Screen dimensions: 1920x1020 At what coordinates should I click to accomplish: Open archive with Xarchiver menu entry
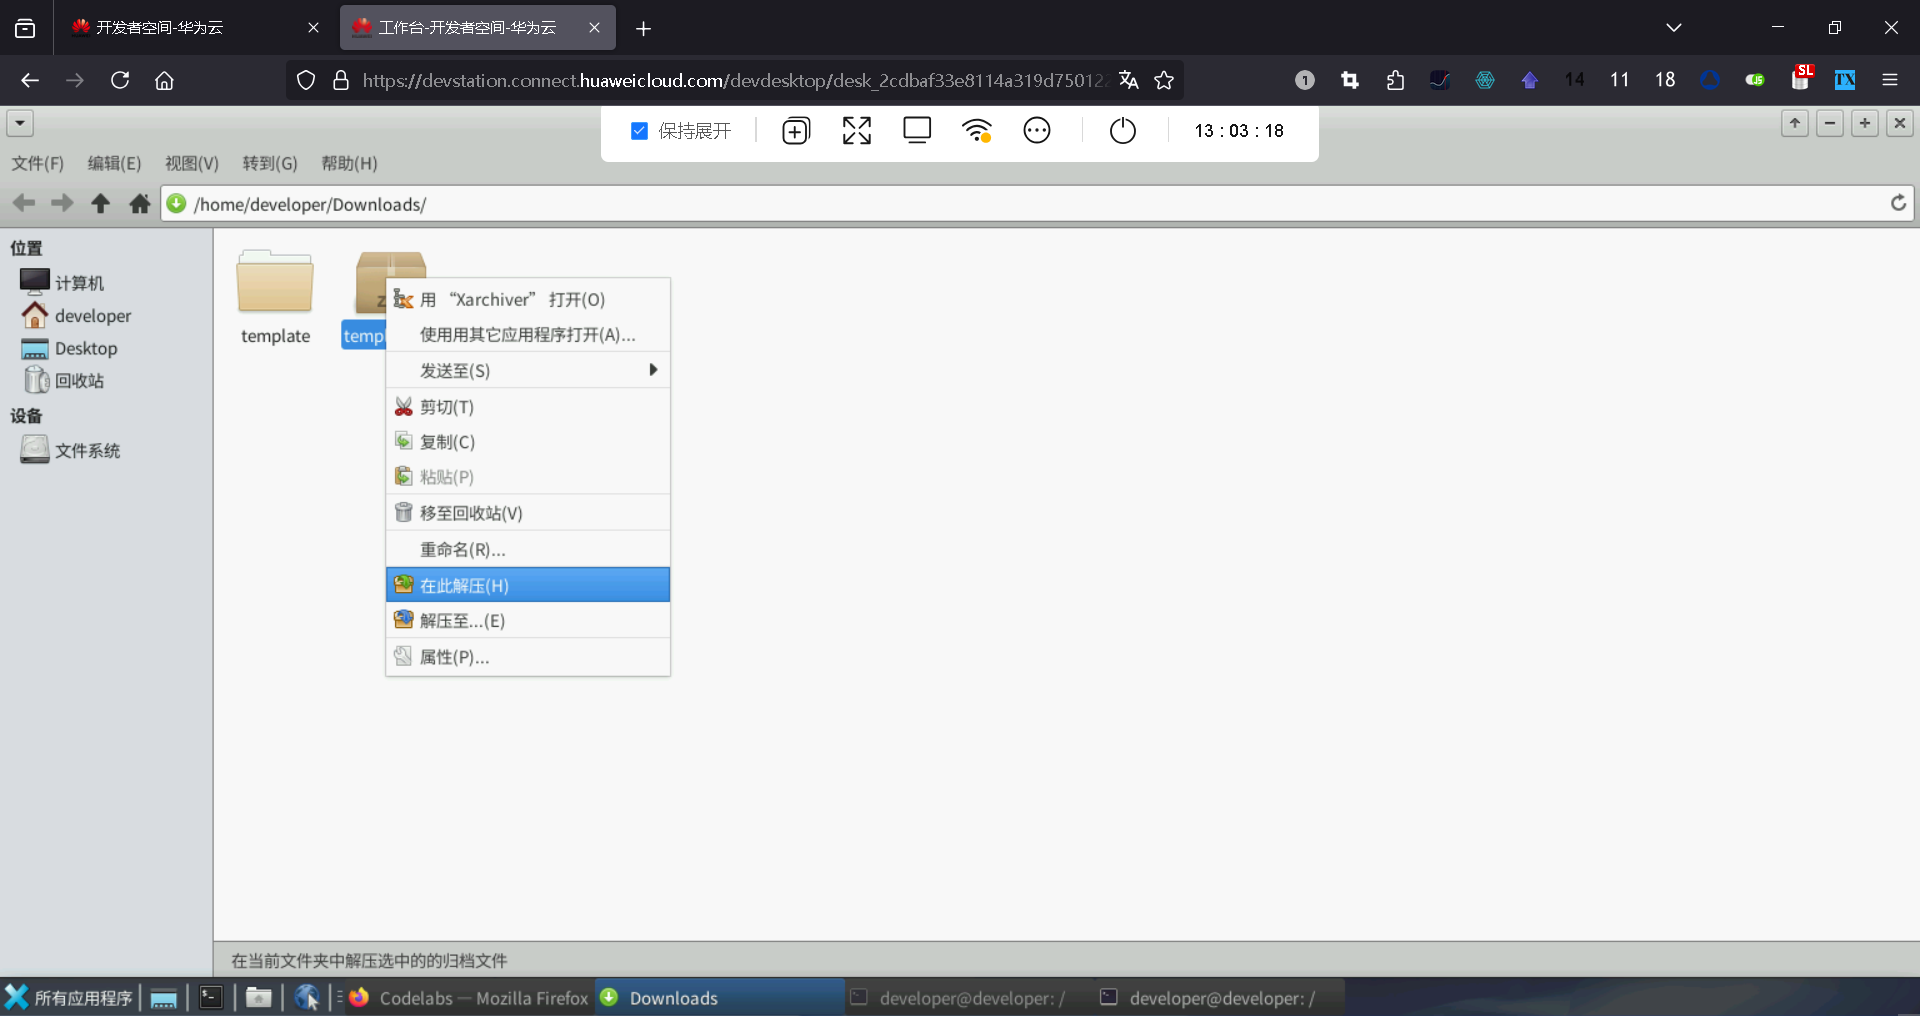click(528, 299)
